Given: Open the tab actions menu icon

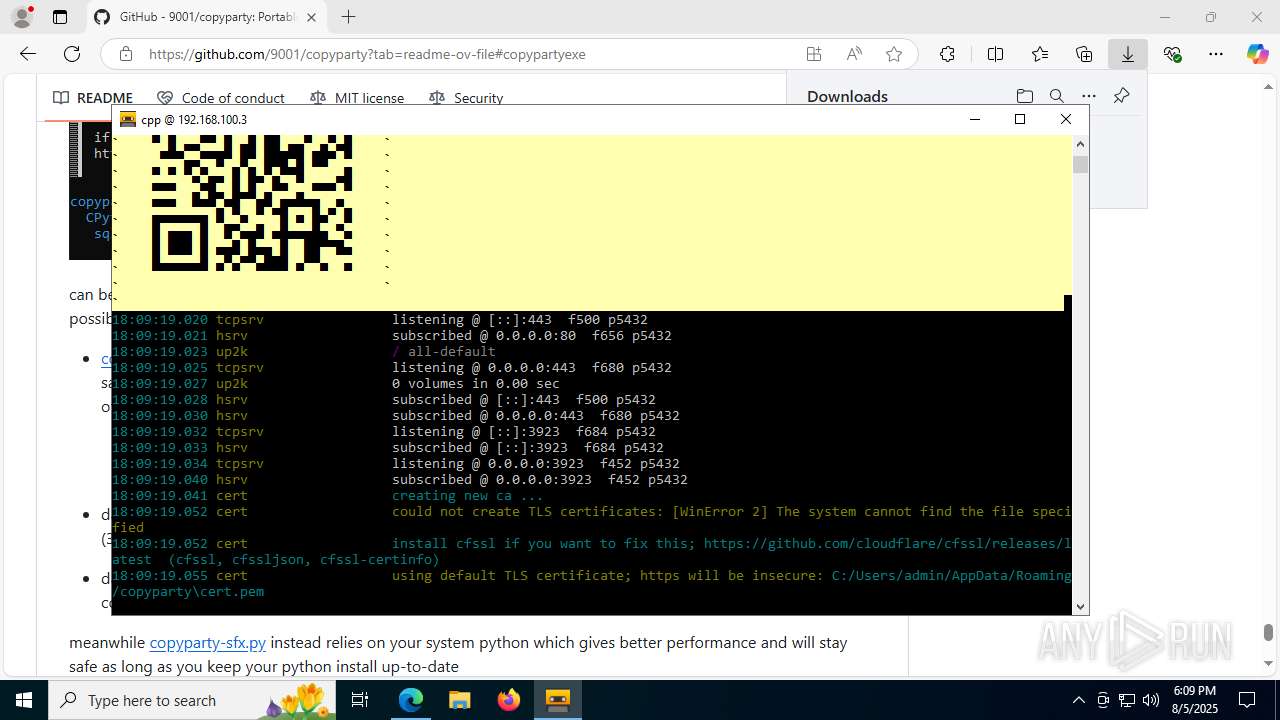Looking at the screenshot, I should [x=60, y=17].
